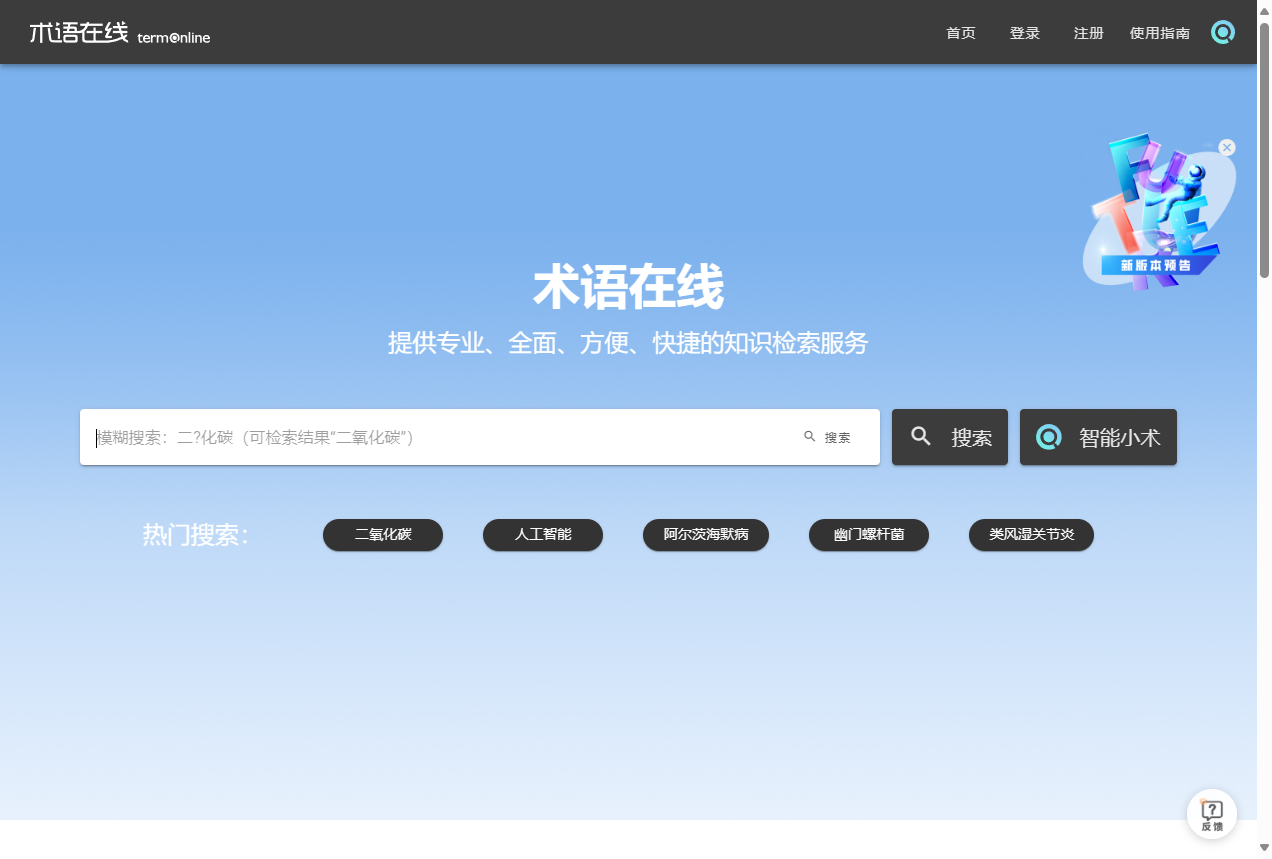
Task: Click hot search 阿尔茨海默病
Action: click(705, 535)
